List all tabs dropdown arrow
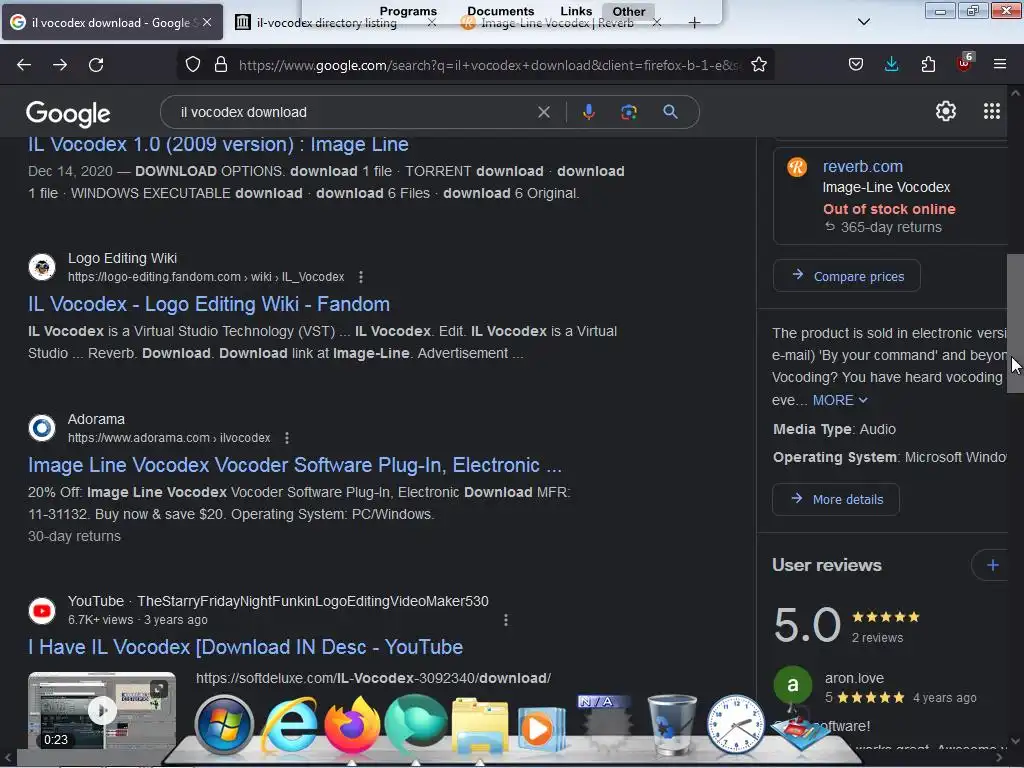 click(x=863, y=22)
